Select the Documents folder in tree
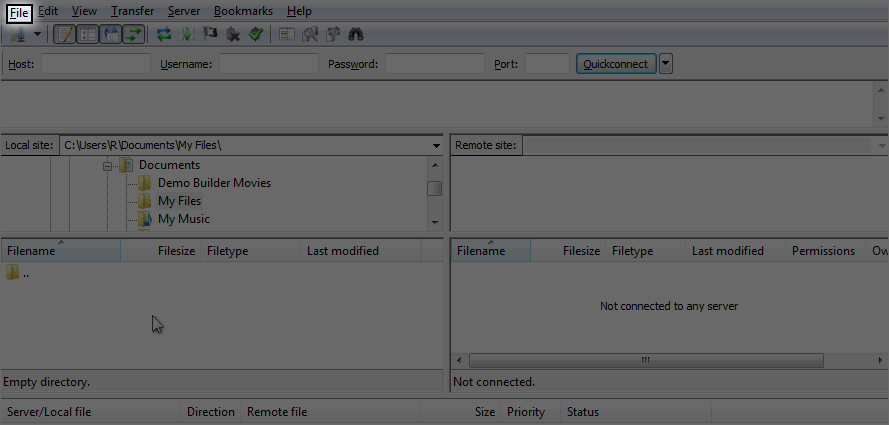Viewport: 889px width, 425px height. [170, 165]
